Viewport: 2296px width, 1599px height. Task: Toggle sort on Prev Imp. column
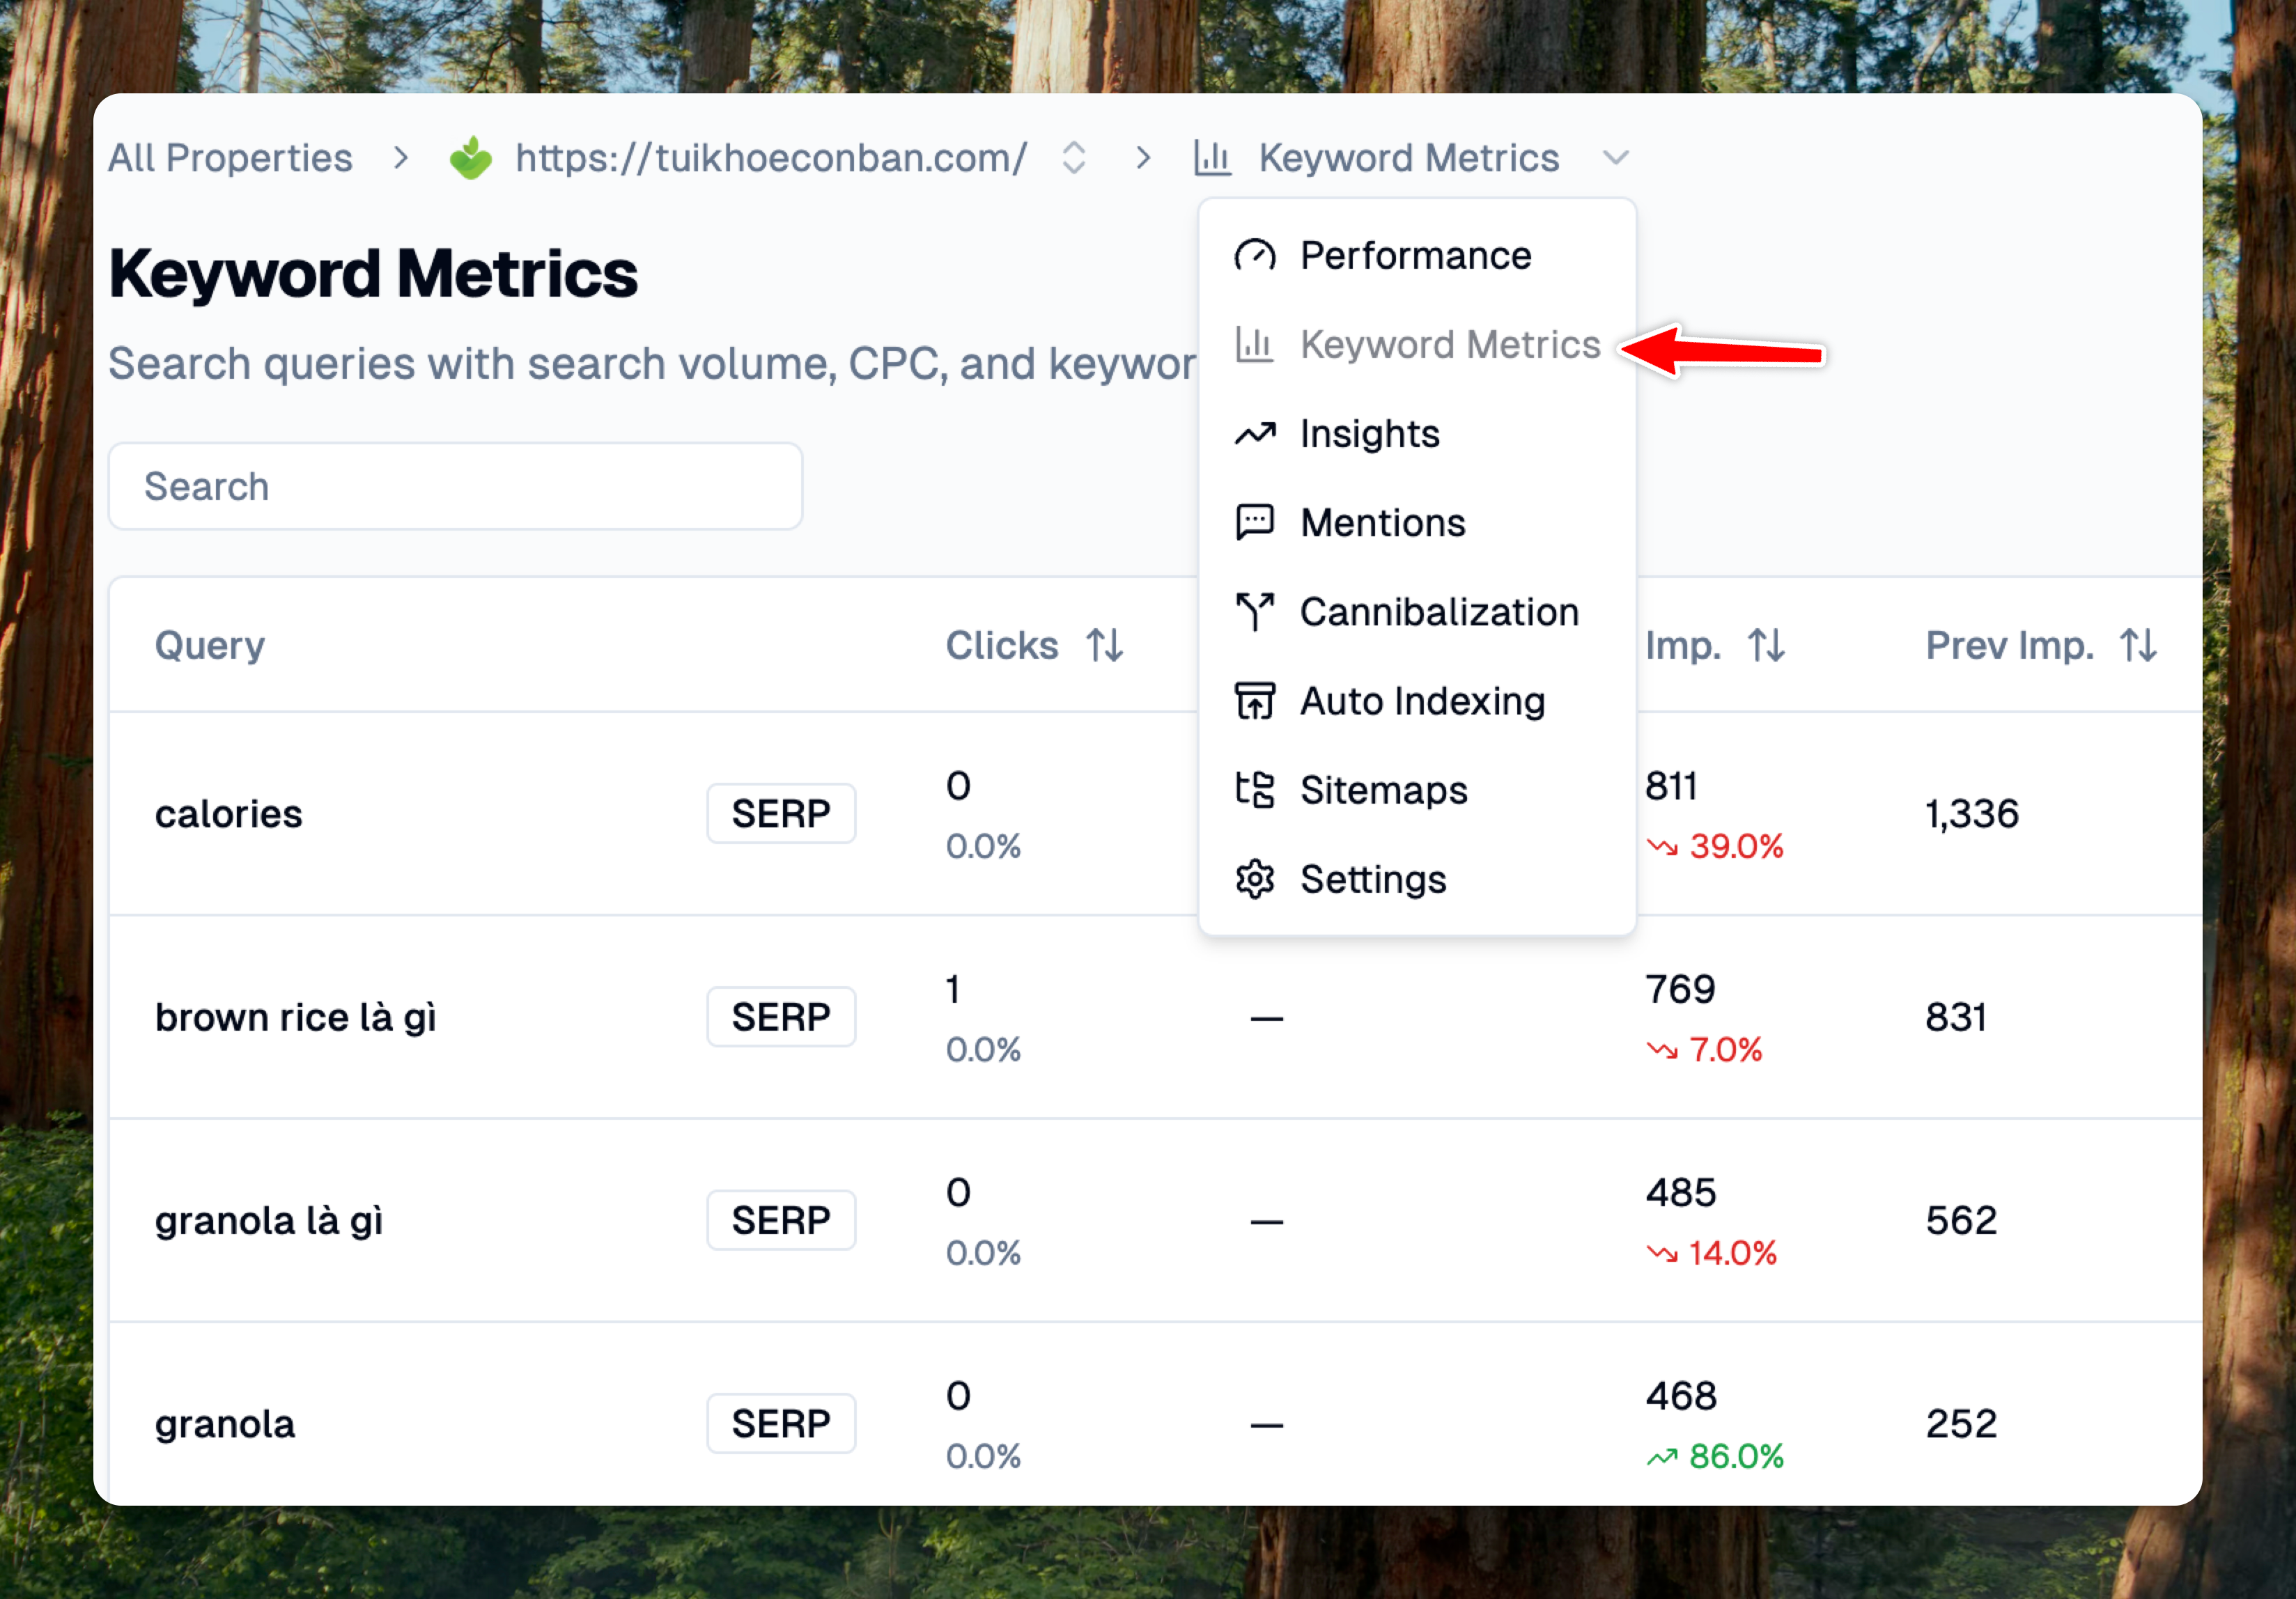point(2138,645)
